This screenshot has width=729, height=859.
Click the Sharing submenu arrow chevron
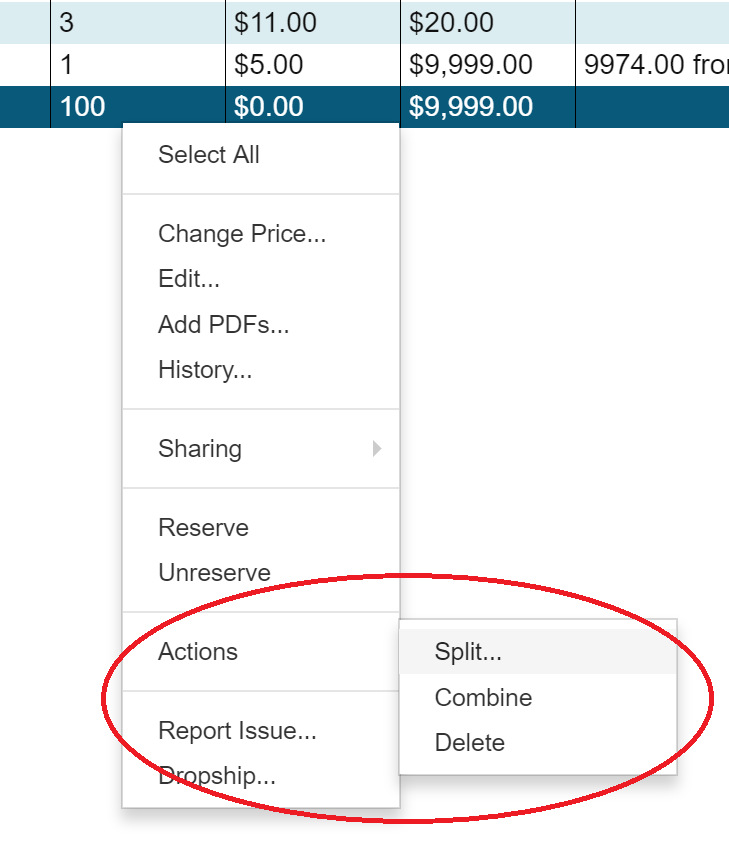point(378,449)
